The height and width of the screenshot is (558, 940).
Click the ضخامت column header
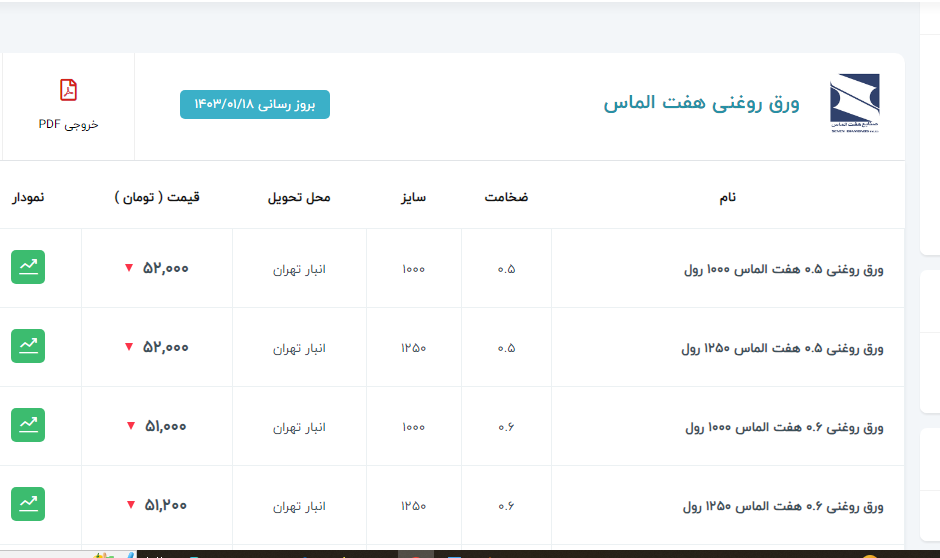coord(506,197)
